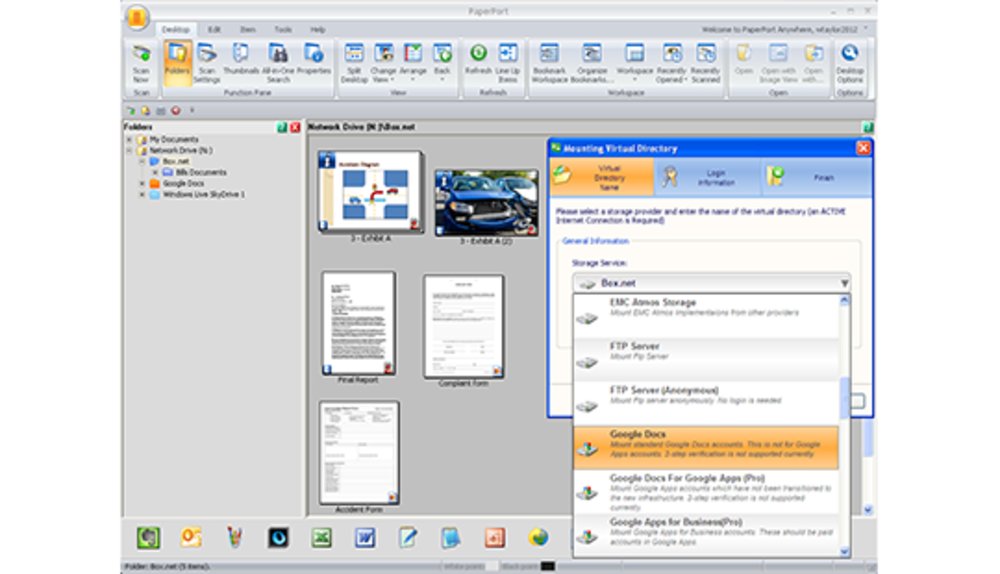
Task: Close the Folders pane with red X
Action: (x=295, y=128)
